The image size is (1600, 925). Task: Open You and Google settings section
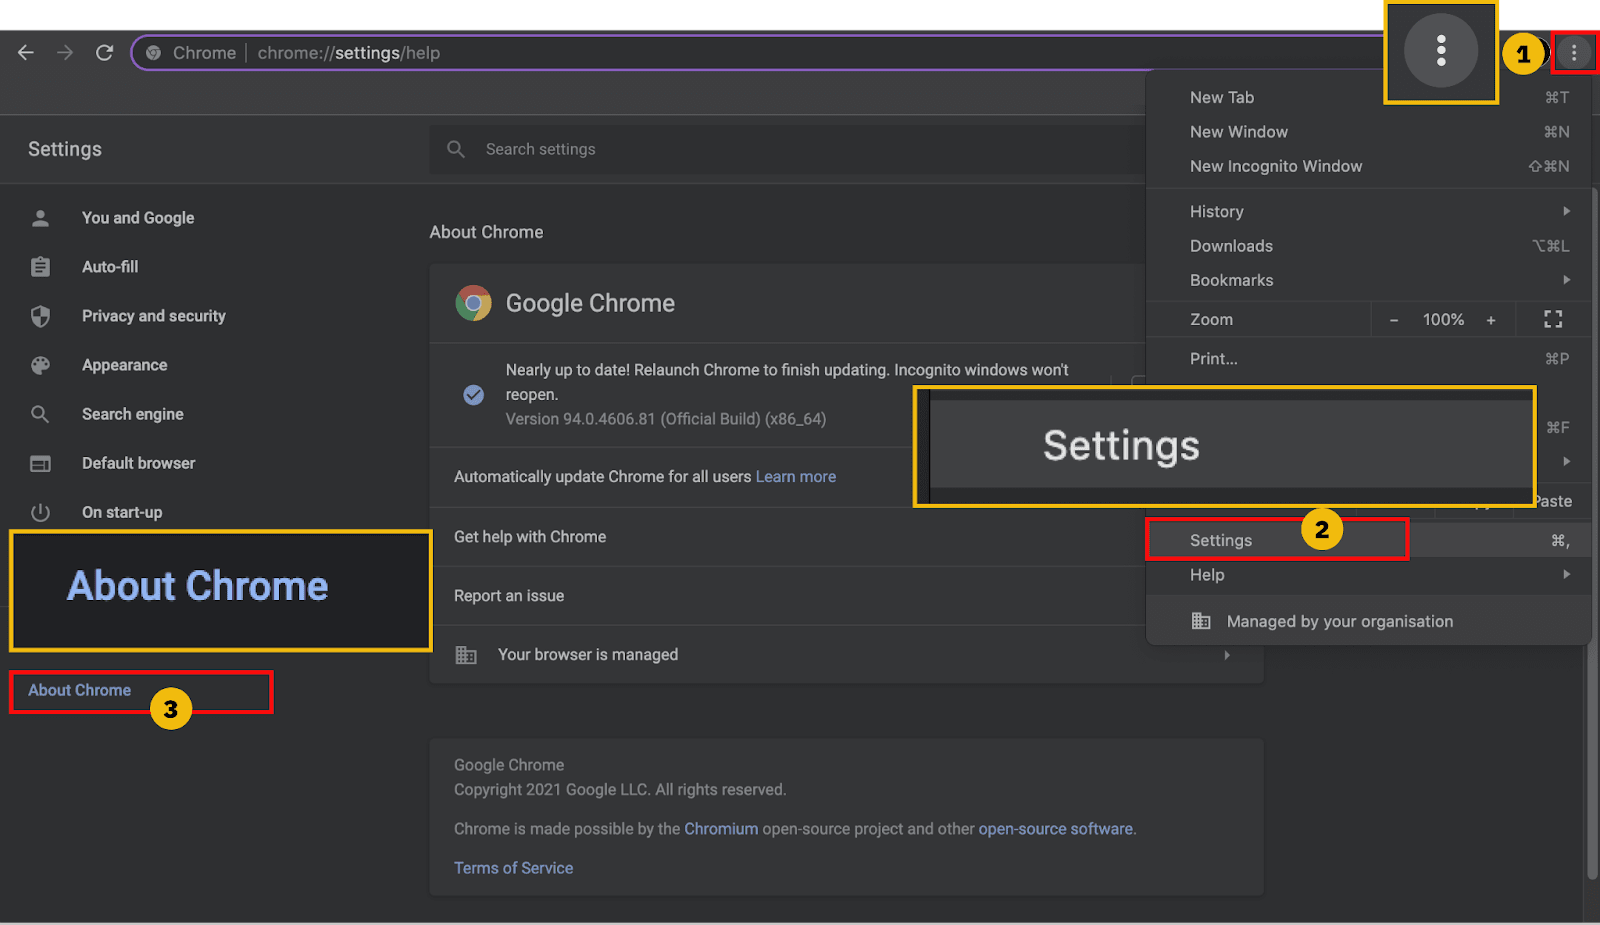pos(138,218)
